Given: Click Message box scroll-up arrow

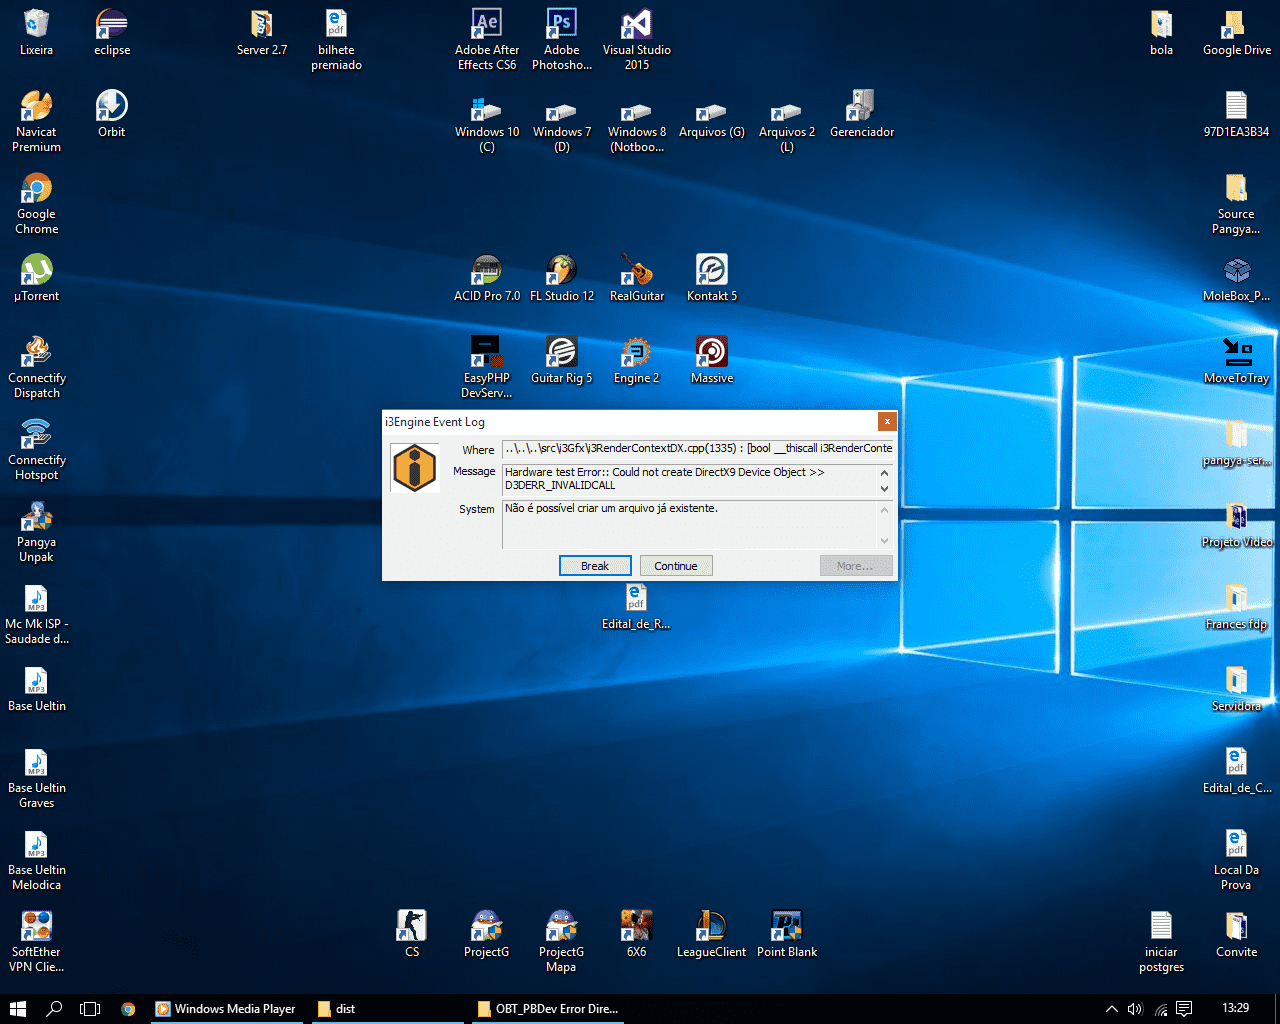Looking at the screenshot, I should pyautogui.click(x=885, y=472).
